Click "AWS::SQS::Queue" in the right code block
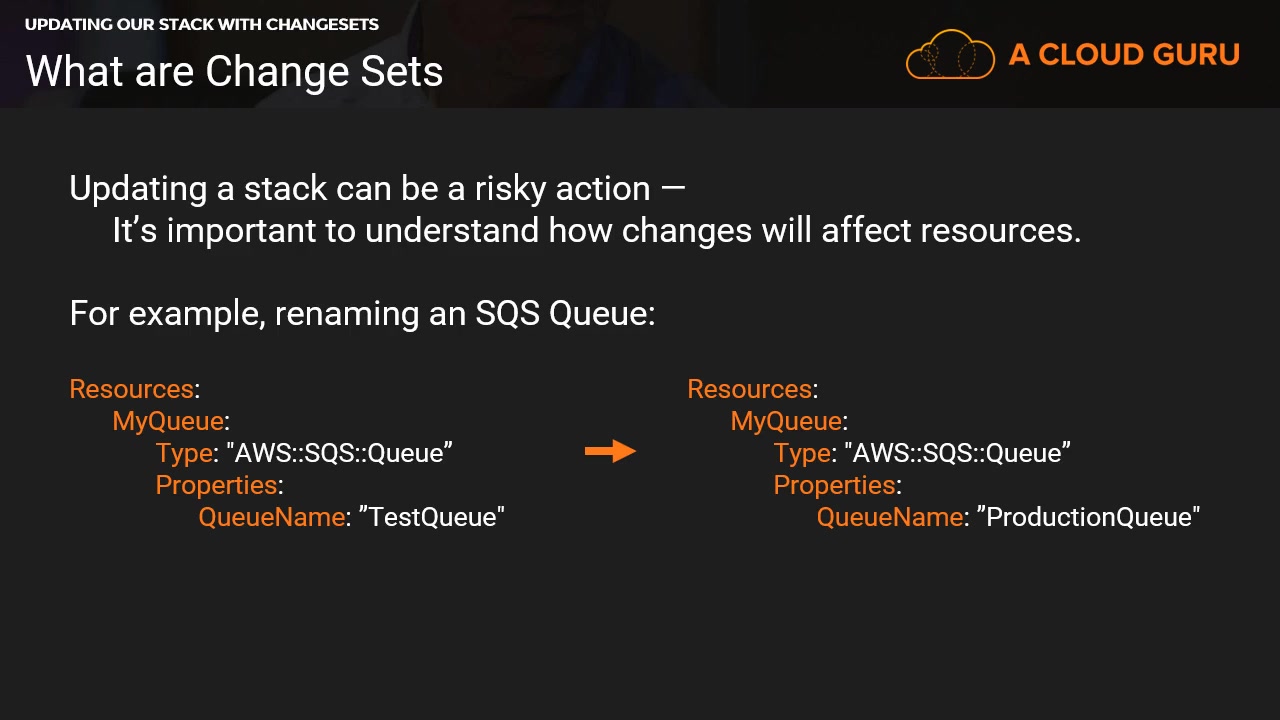 click(x=958, y=453)
